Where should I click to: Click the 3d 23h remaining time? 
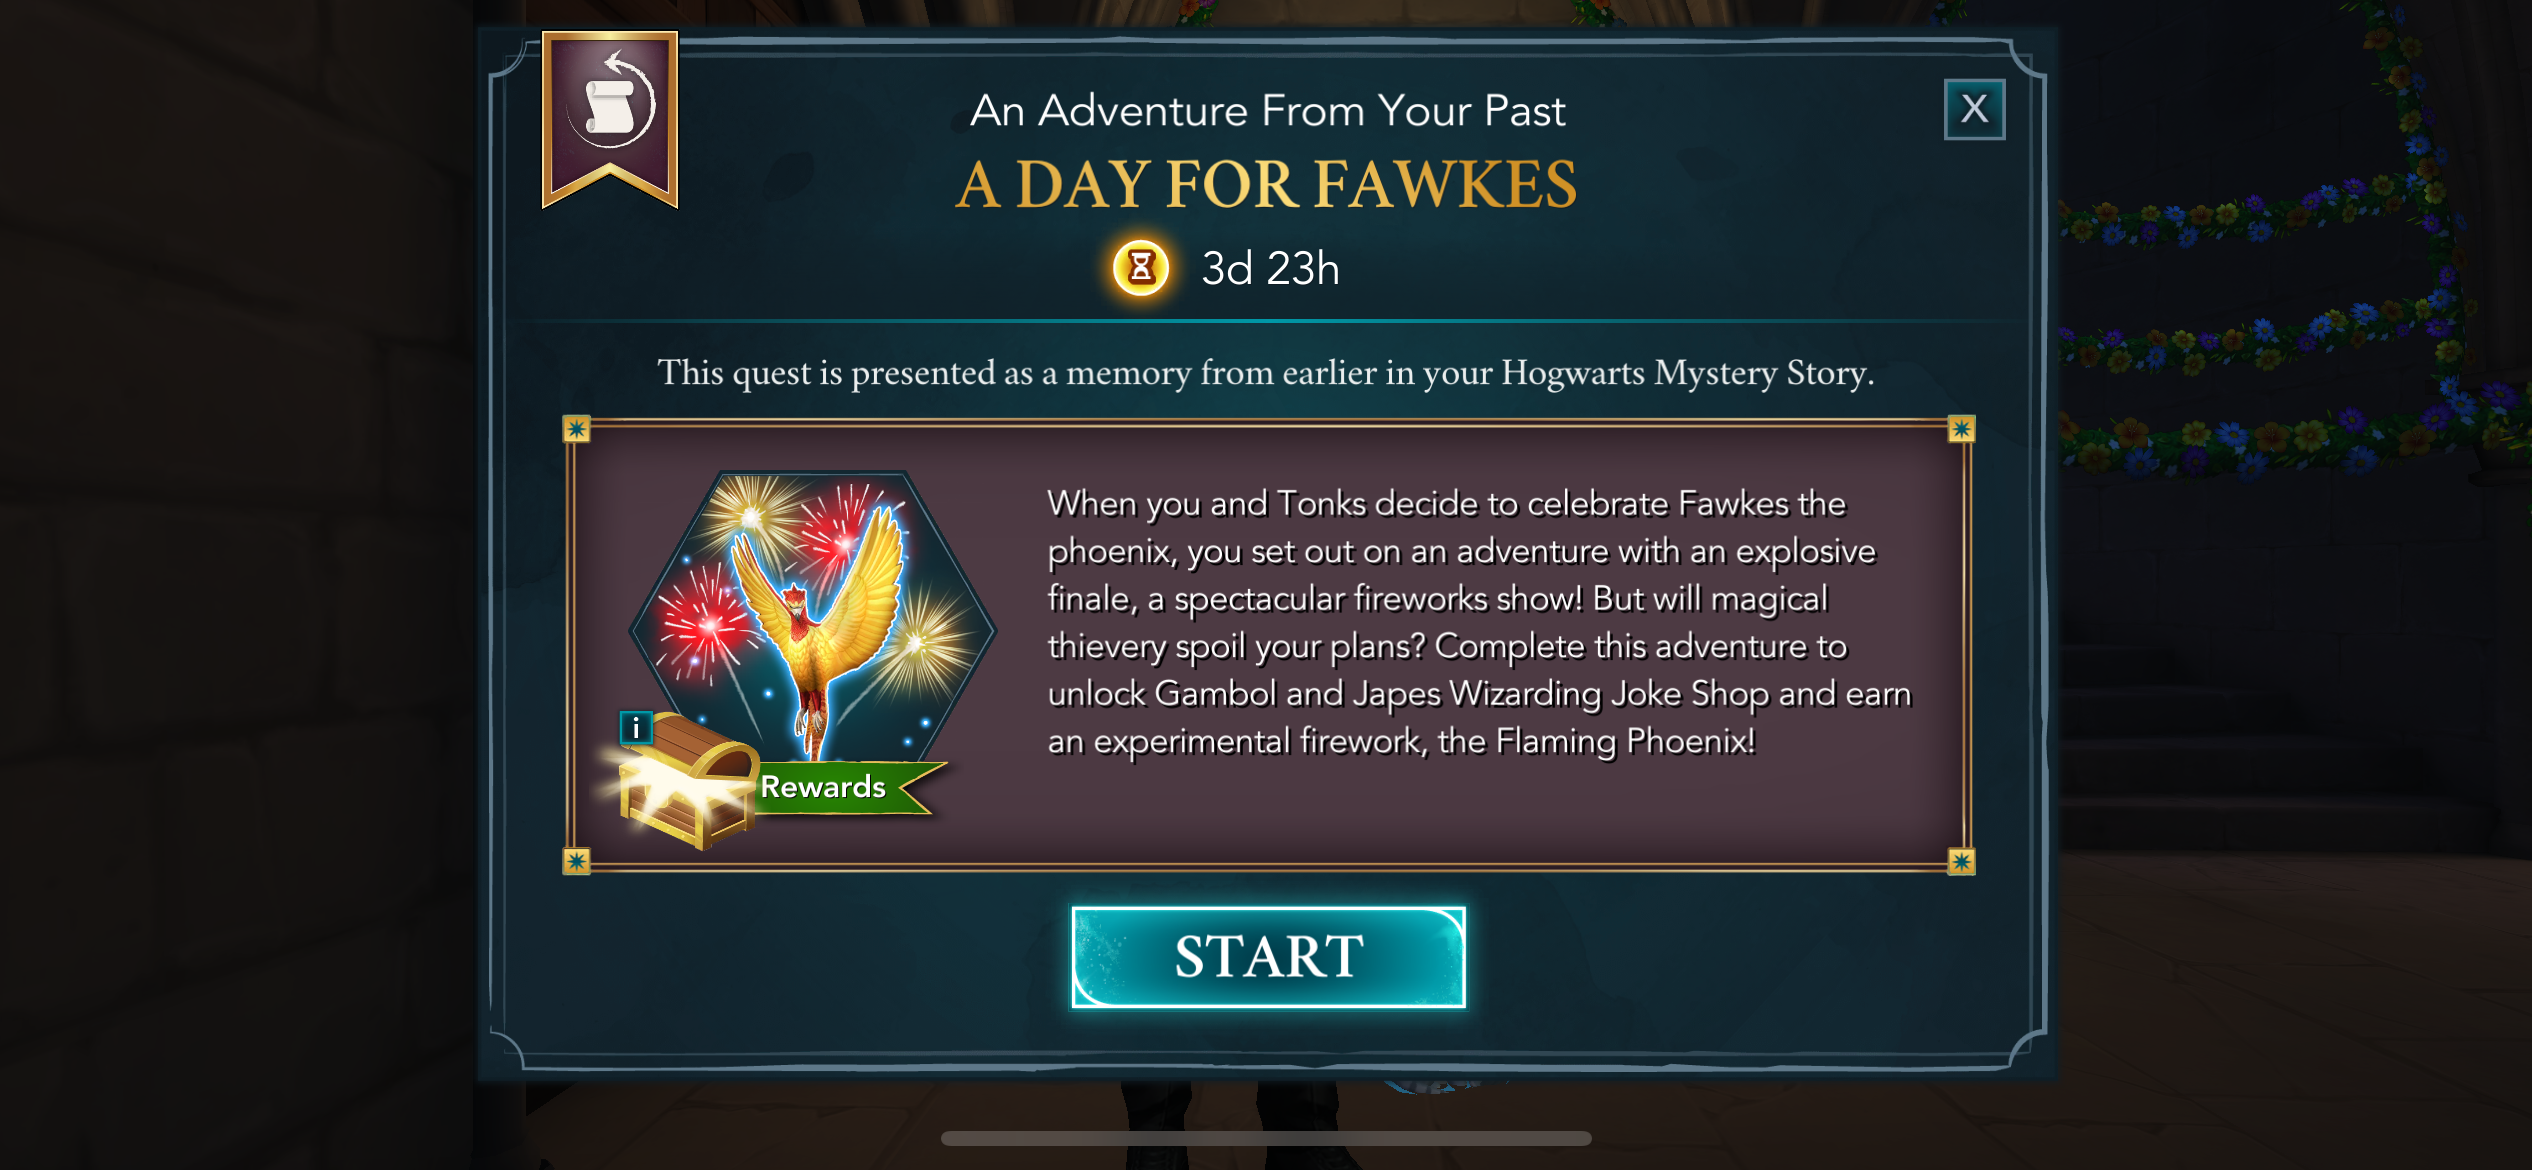click(x=1270, y=269)
